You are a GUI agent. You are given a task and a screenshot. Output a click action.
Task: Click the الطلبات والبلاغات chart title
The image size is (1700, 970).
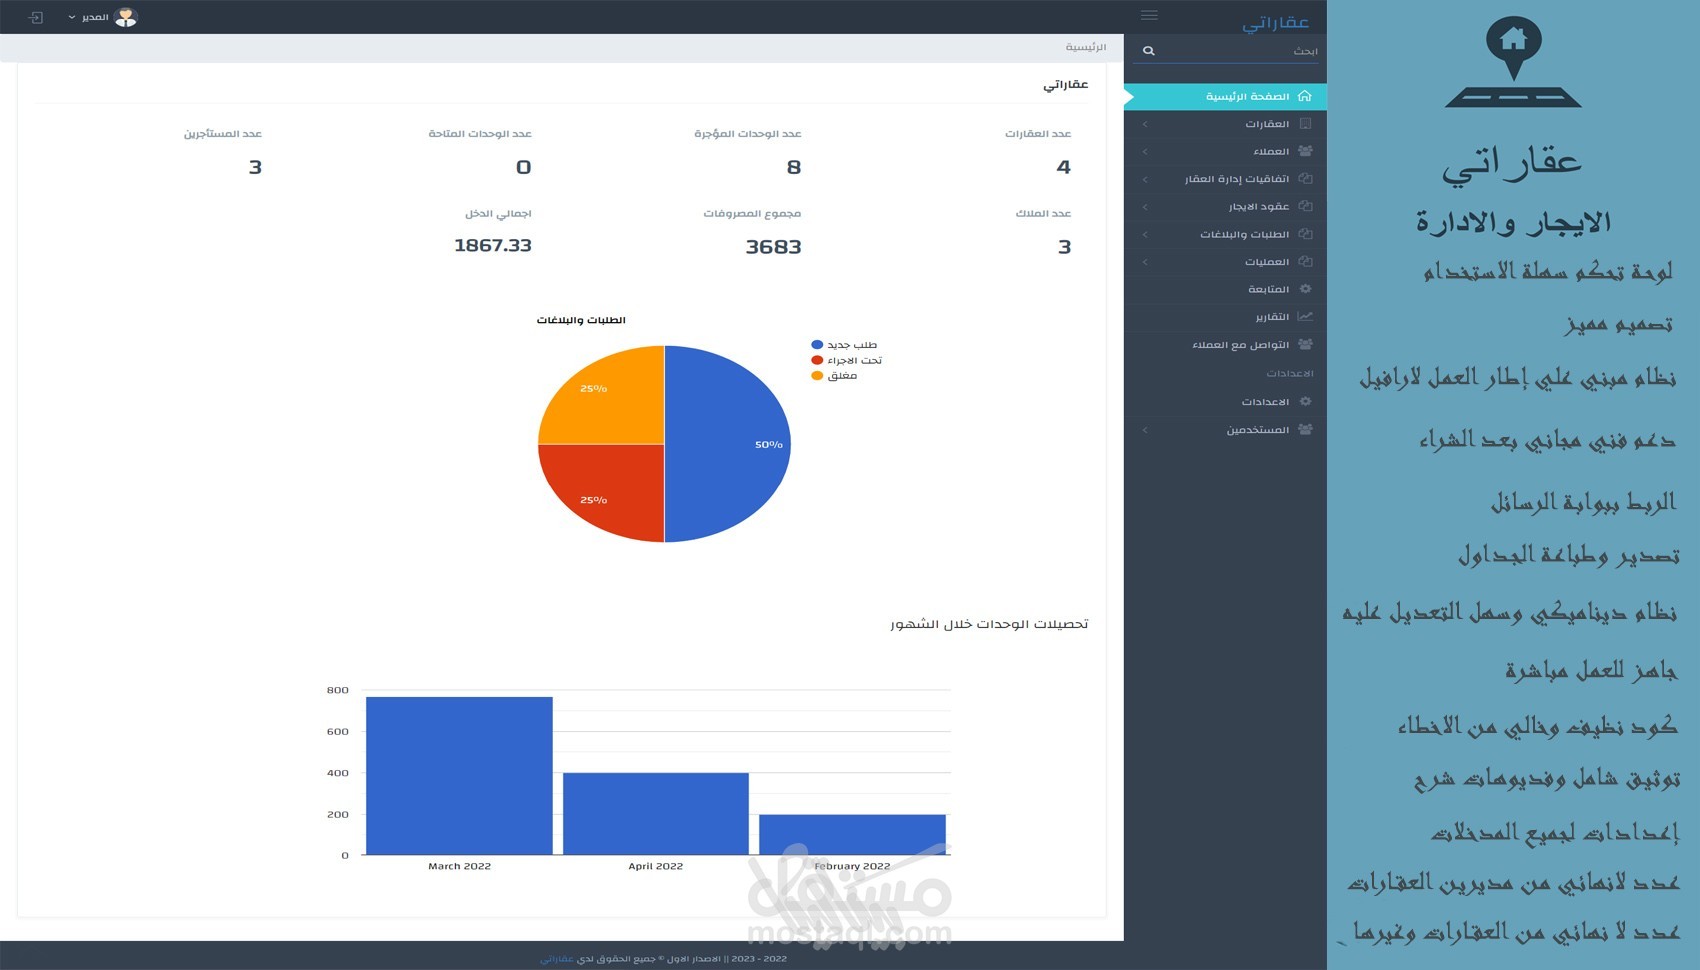coord(581,320)
